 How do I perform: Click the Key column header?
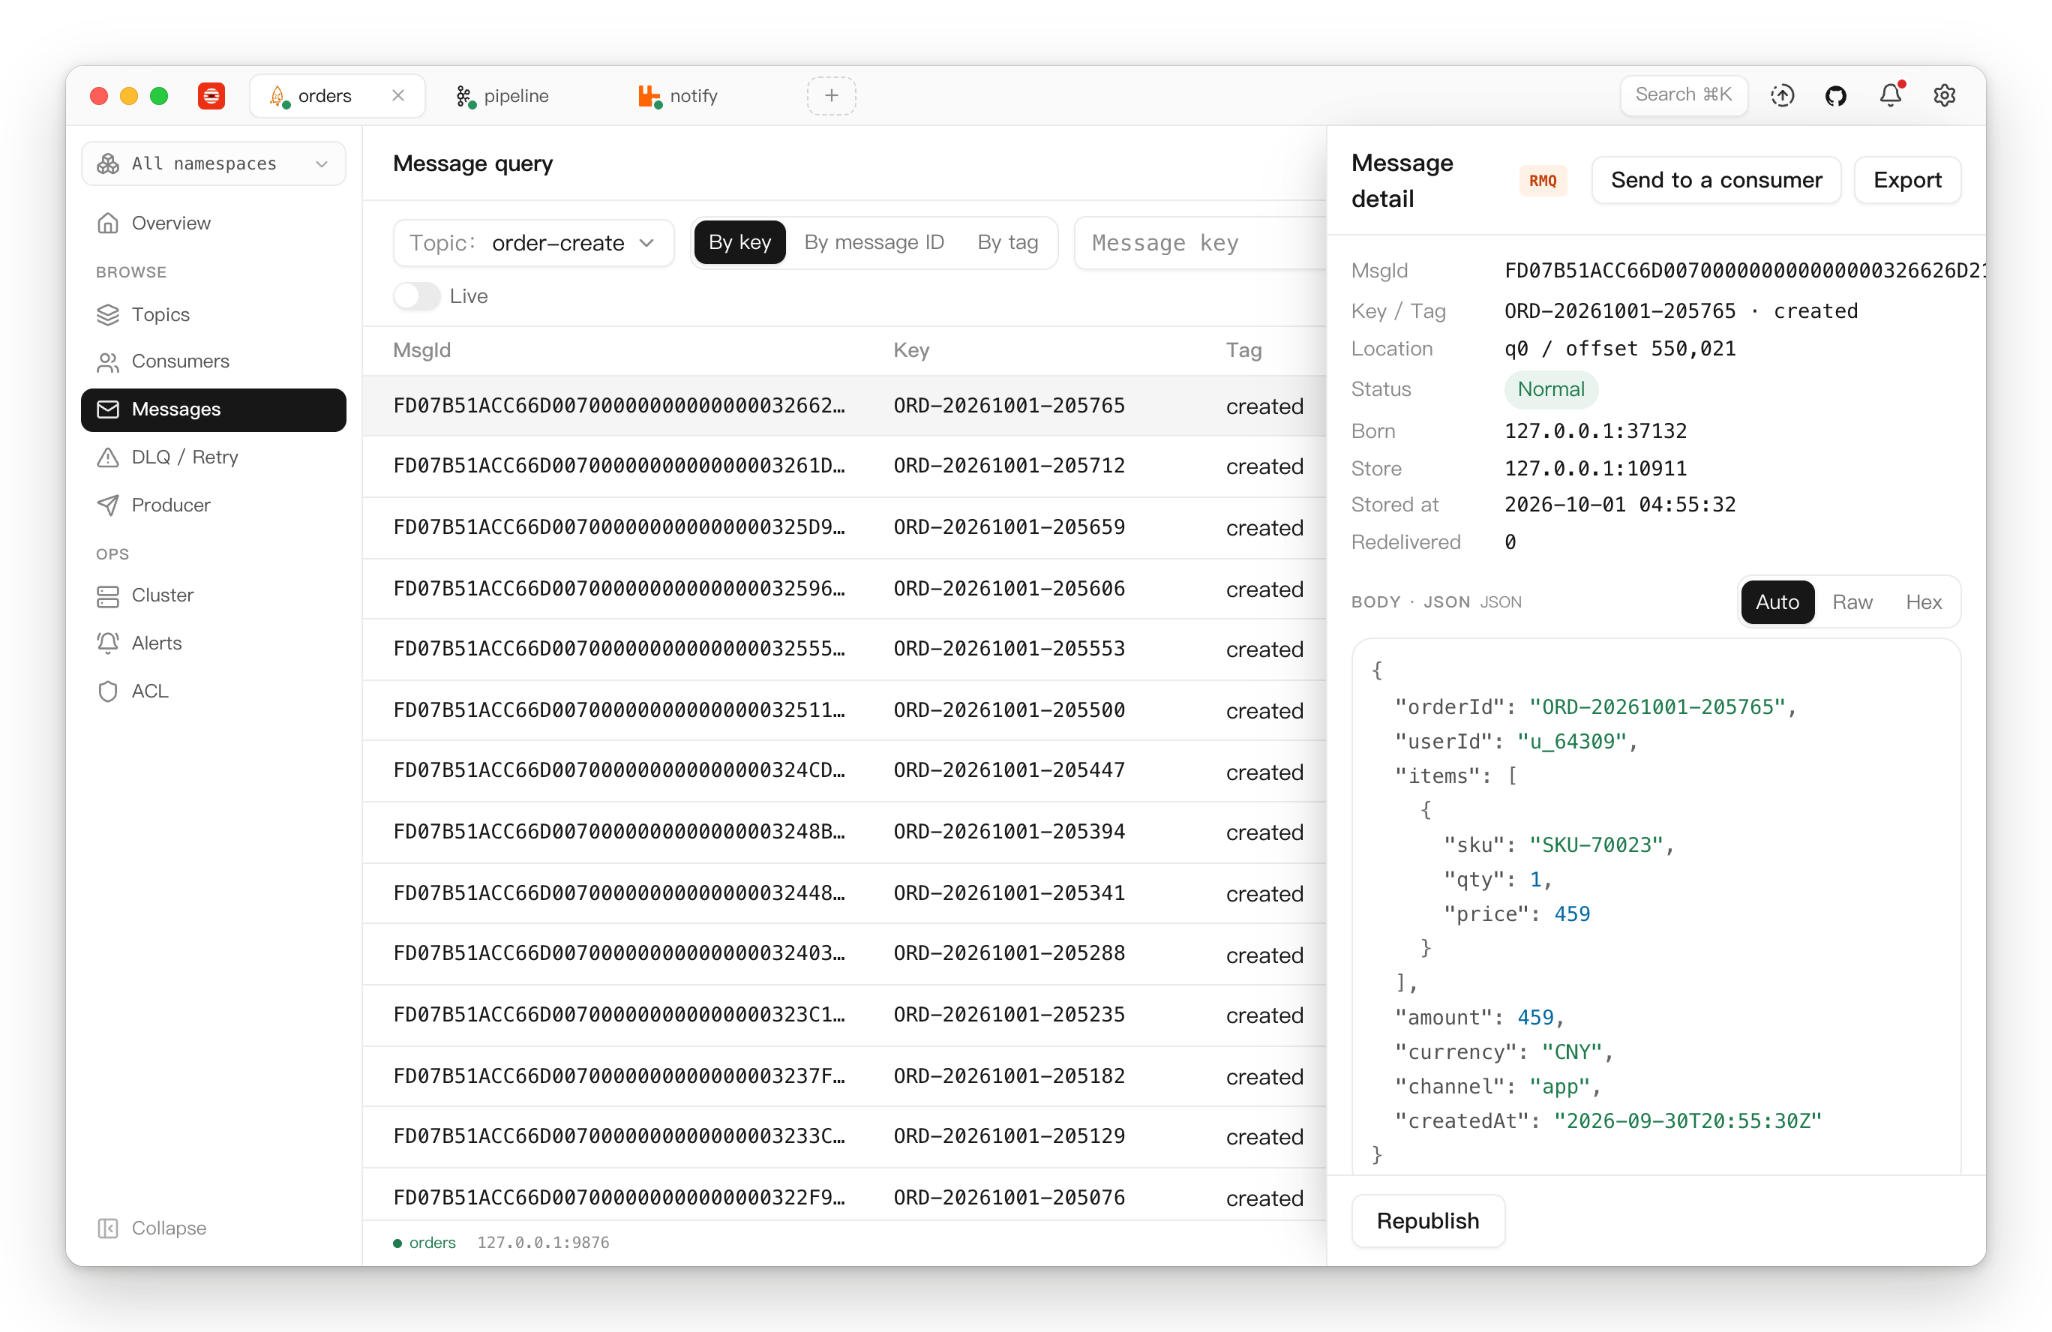pos(911,351)
